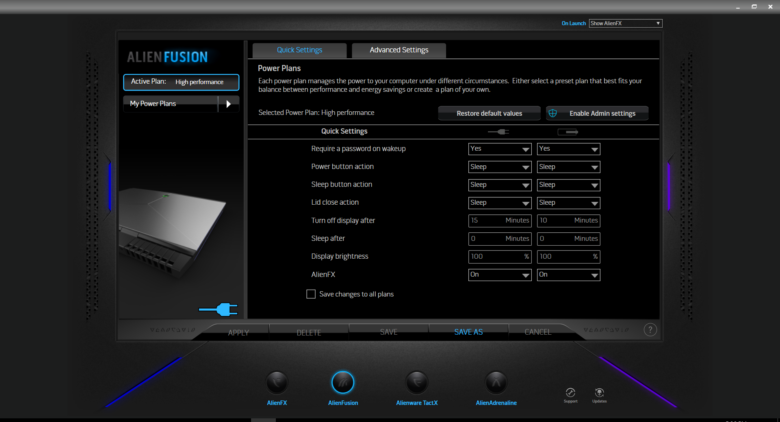
Task: Switch to Advanced Settings tab
Action: pos(399,50)
